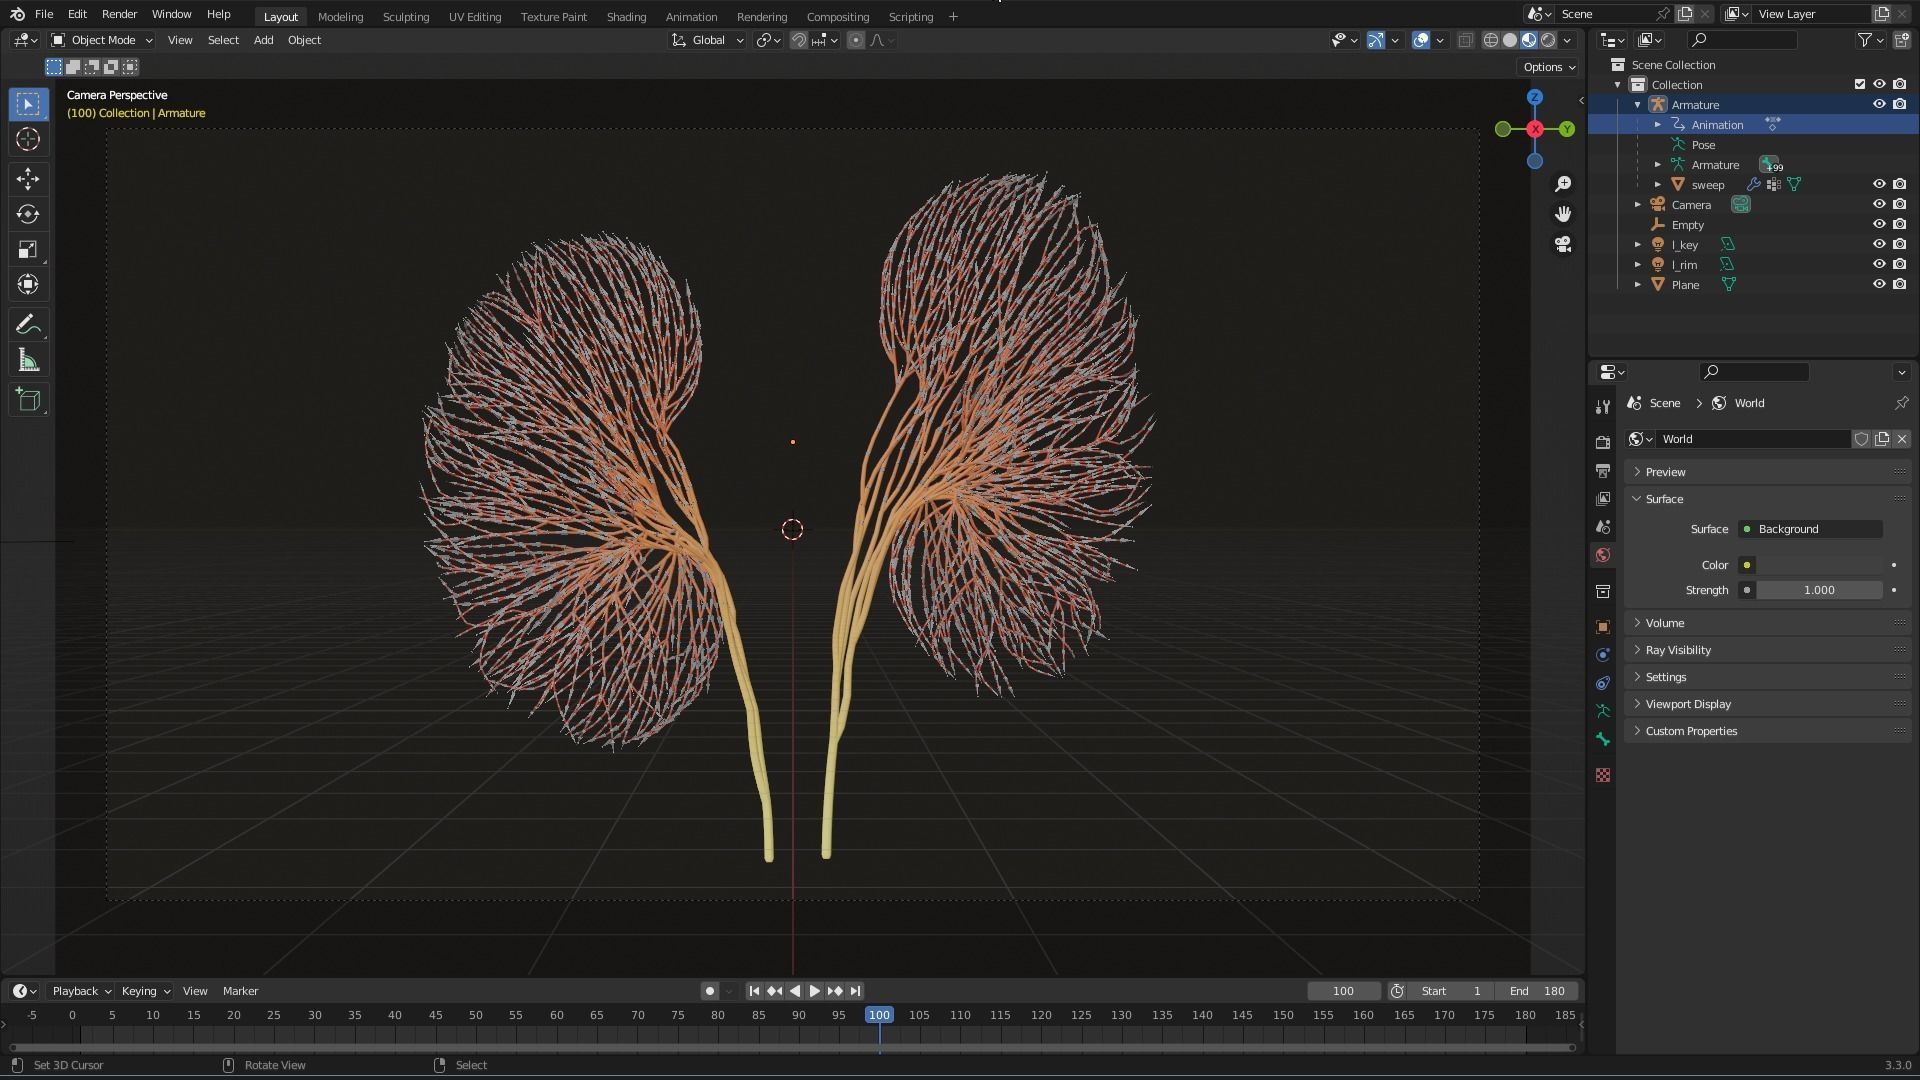Open the Object Mode dropdown
This screenshot has width=1920, height=1080.
102,40
